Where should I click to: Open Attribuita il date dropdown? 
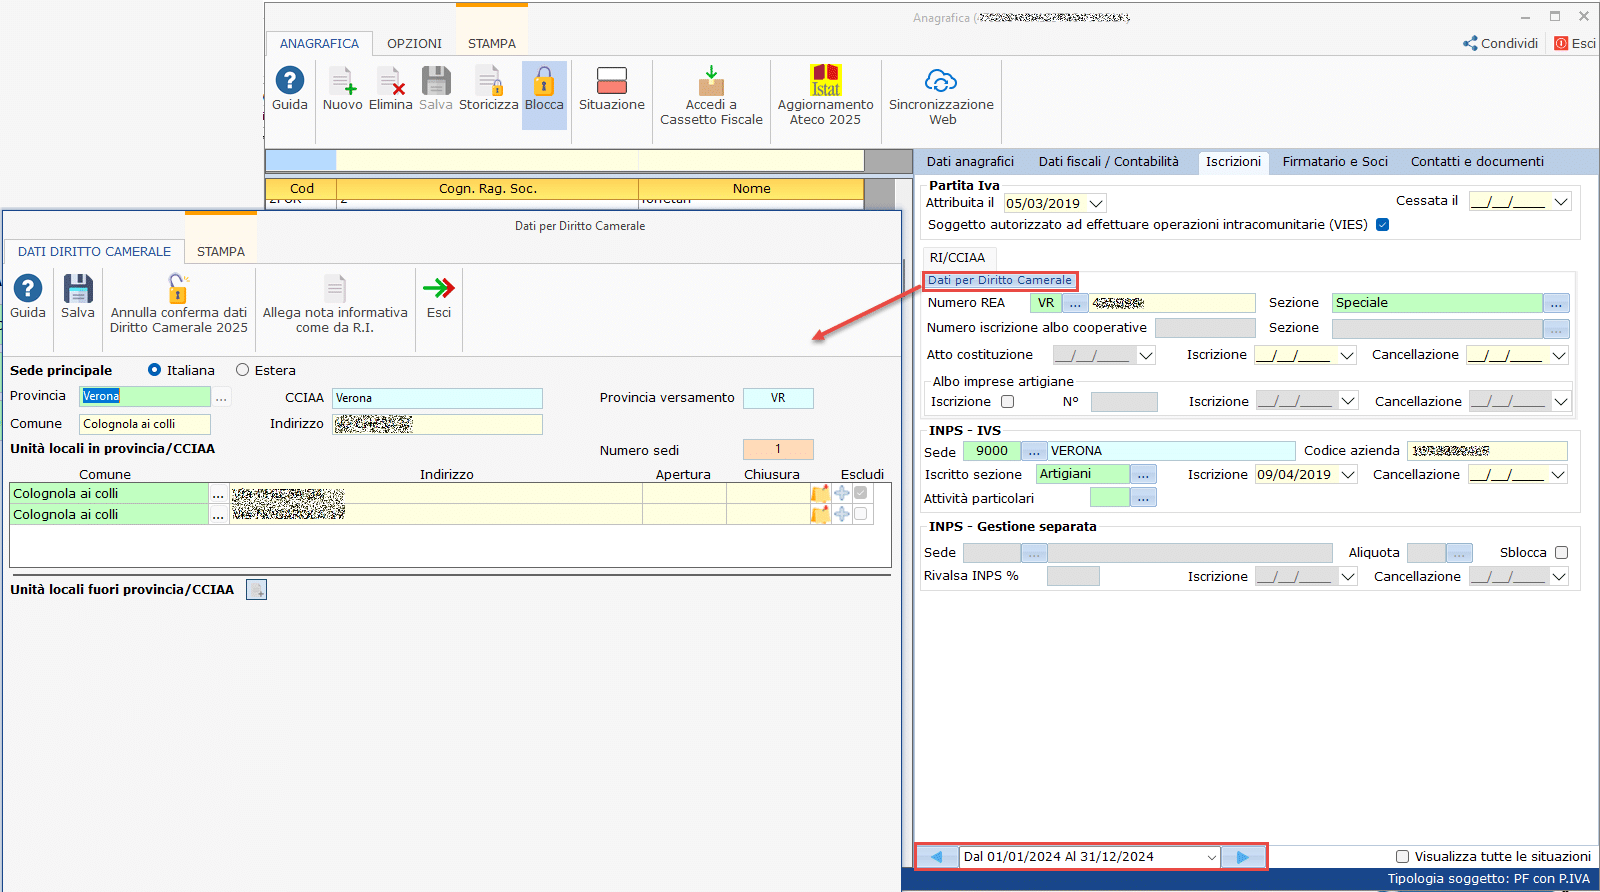pos(1096,203)
